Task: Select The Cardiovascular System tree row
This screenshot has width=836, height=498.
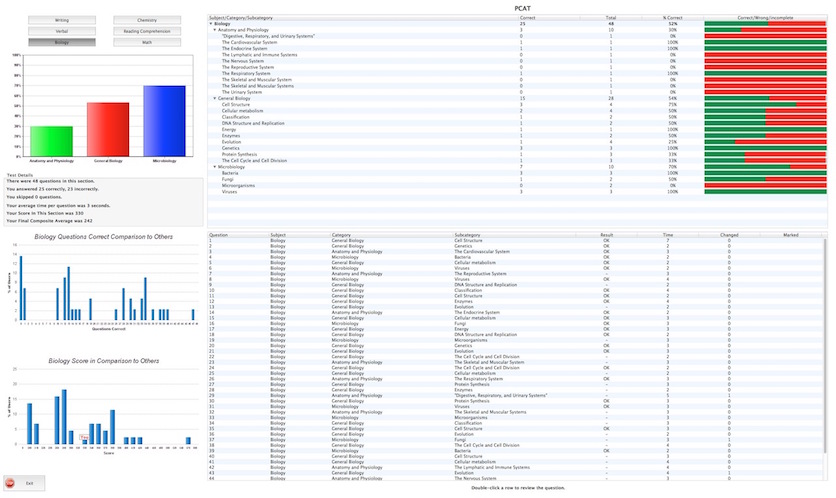Action: coord(517,42)
